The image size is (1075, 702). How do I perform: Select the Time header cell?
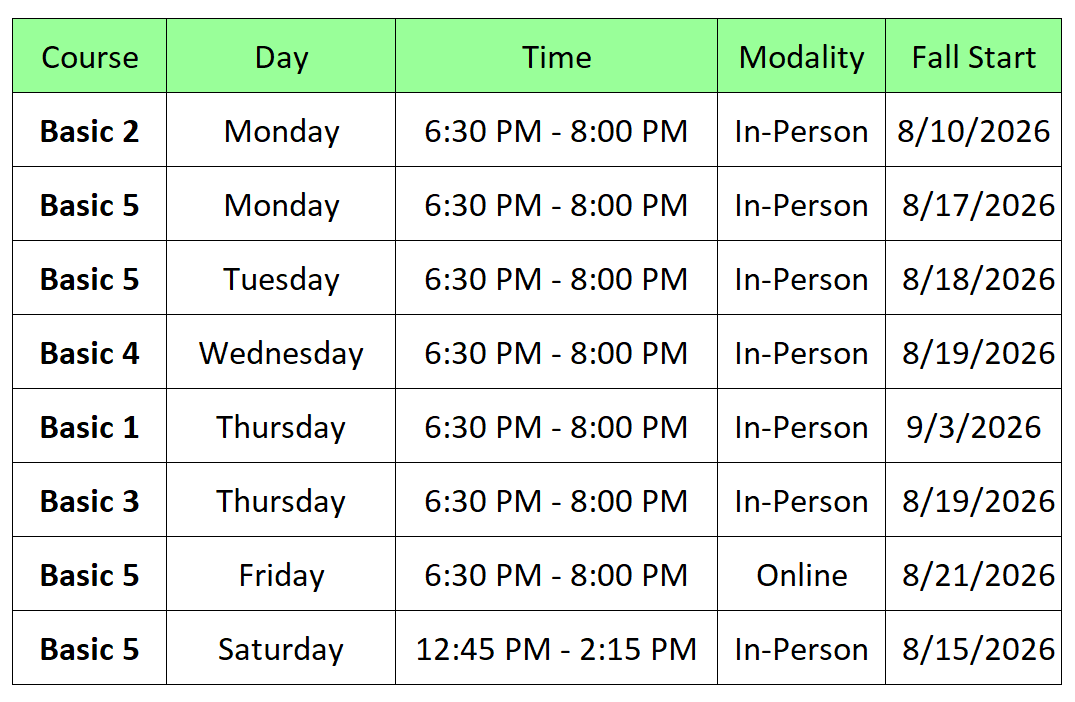tap(556, 56)
